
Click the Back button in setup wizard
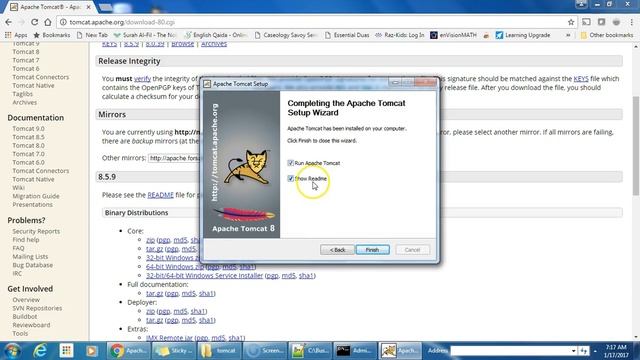point(337,250)
